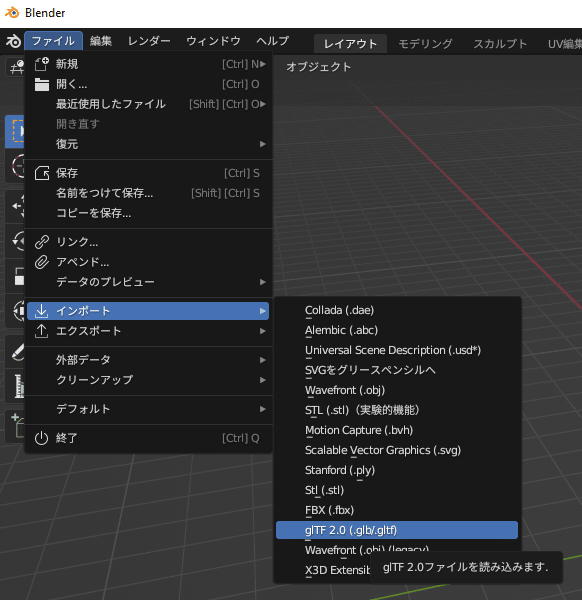Import an Alembic (.abc) file

[x=397, y=330]
